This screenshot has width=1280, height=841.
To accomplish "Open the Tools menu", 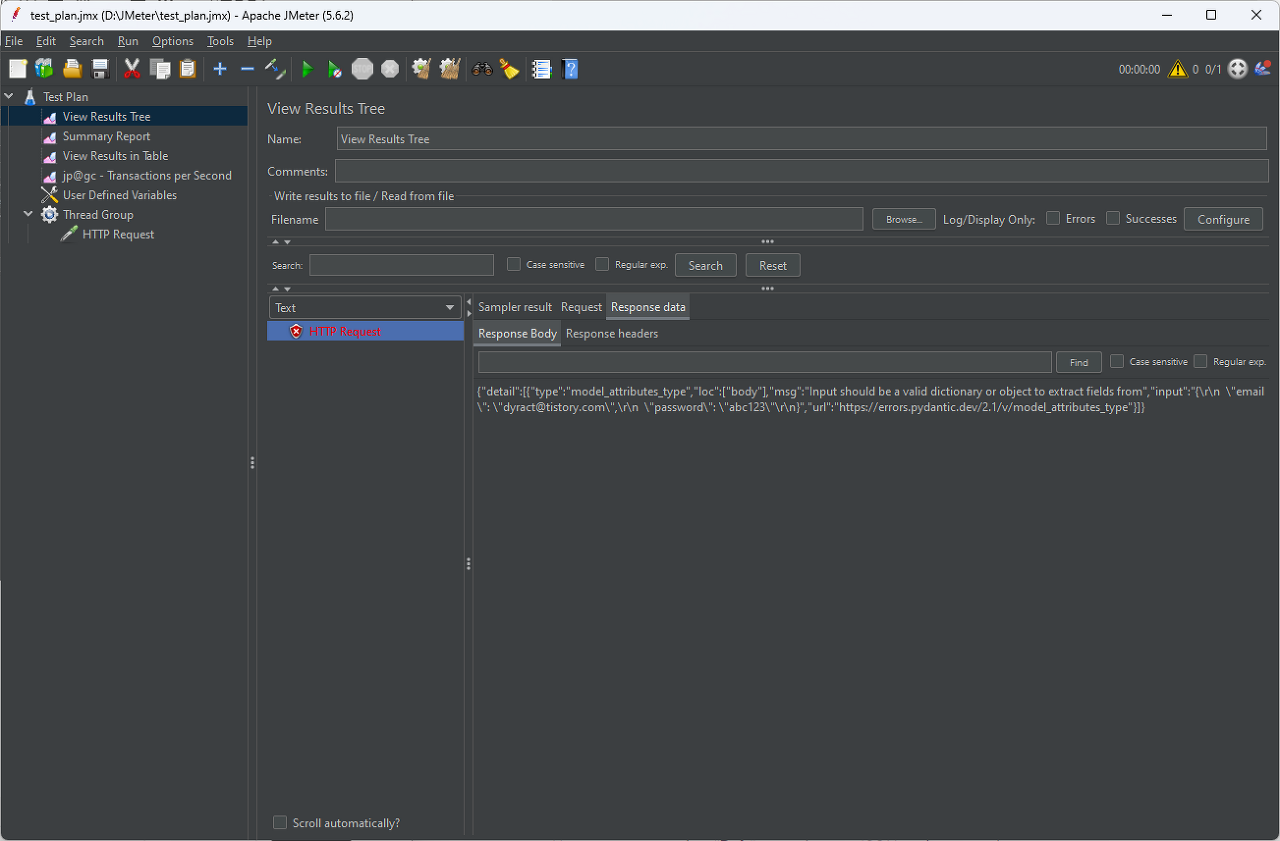I will coord(220,41).
